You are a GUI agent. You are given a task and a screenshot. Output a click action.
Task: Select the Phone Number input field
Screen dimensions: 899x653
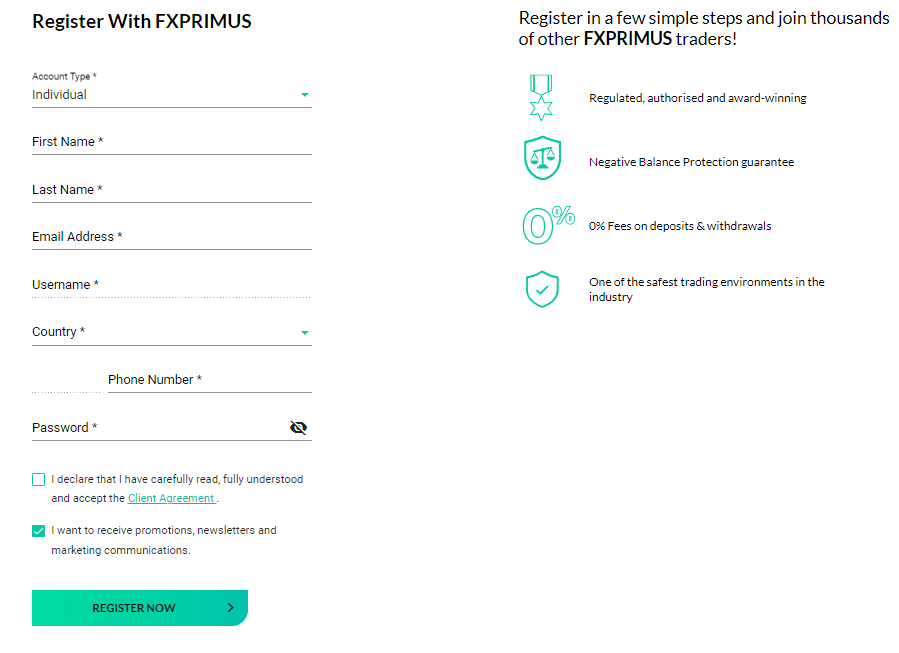point(210,381)
